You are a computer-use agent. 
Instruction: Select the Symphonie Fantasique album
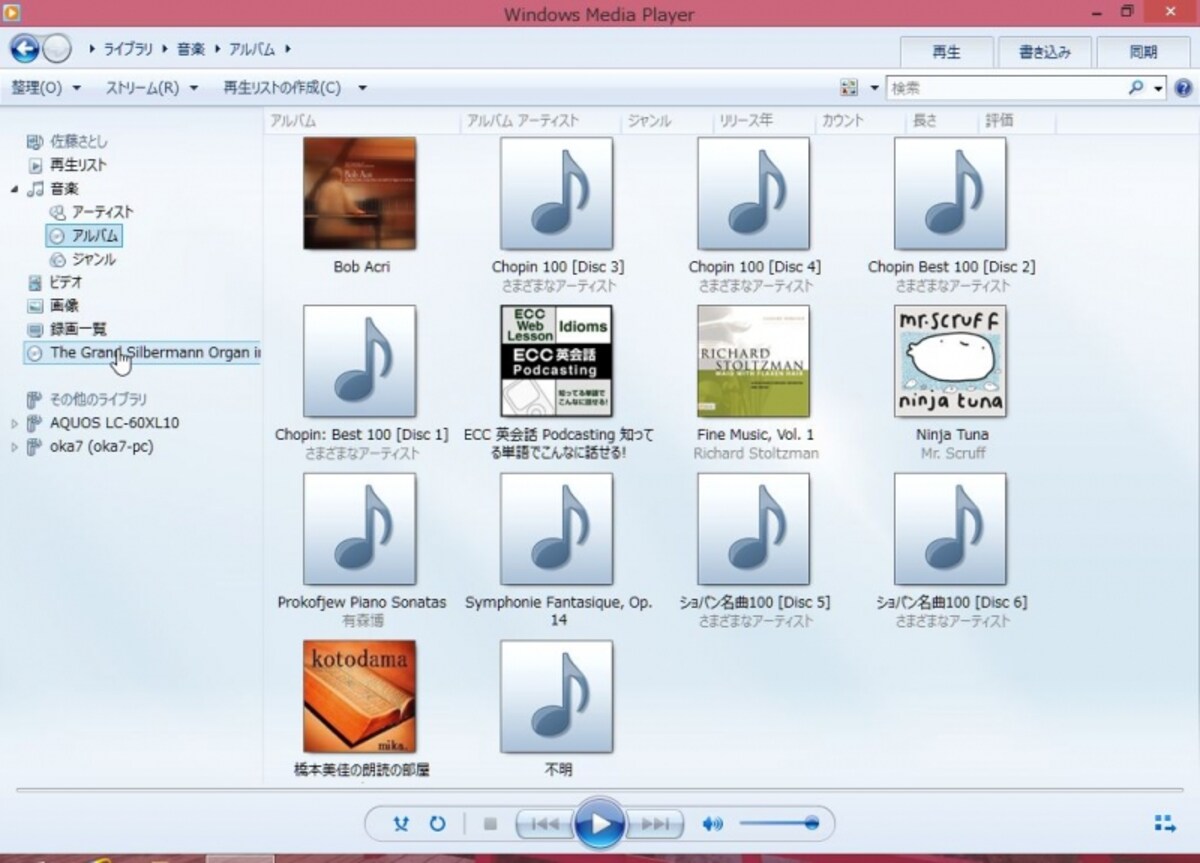pyautogui.click(x=557, y=529)
